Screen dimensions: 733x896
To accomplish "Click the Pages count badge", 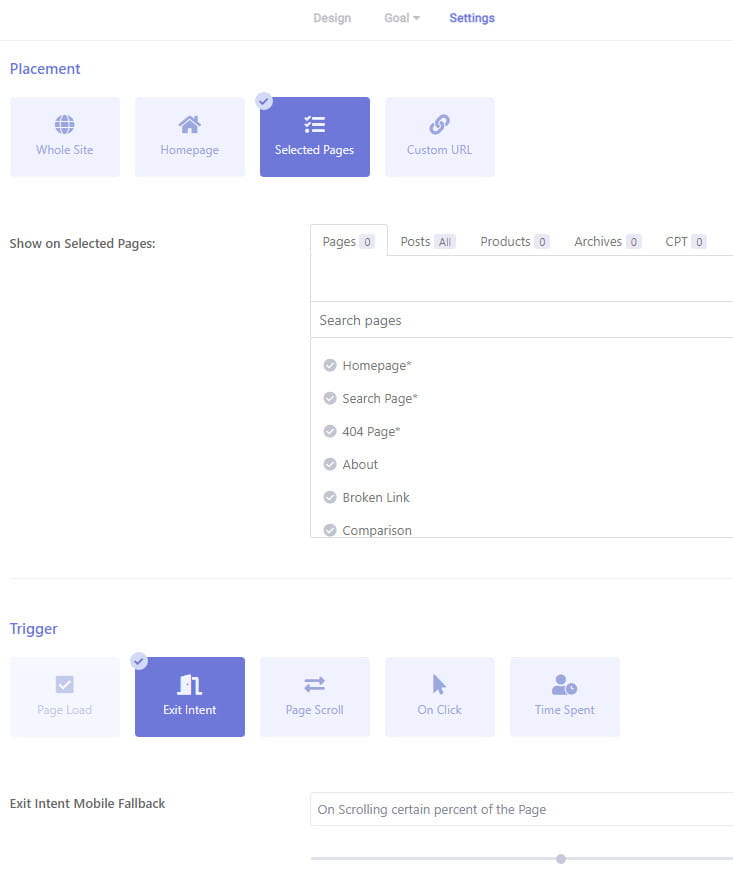I will tap(367, 242).
